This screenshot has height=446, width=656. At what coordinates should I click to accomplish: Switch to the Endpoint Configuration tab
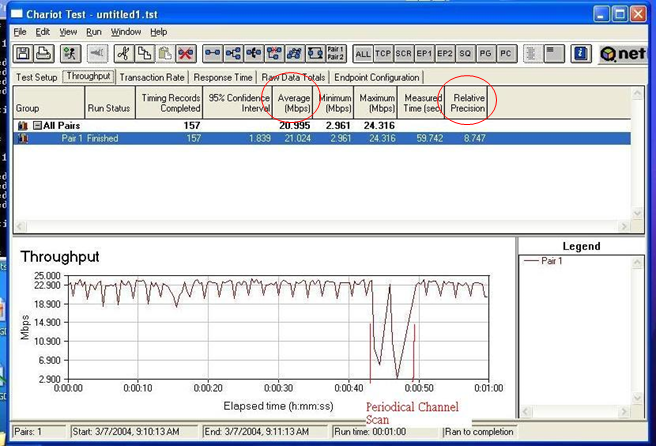377,77
